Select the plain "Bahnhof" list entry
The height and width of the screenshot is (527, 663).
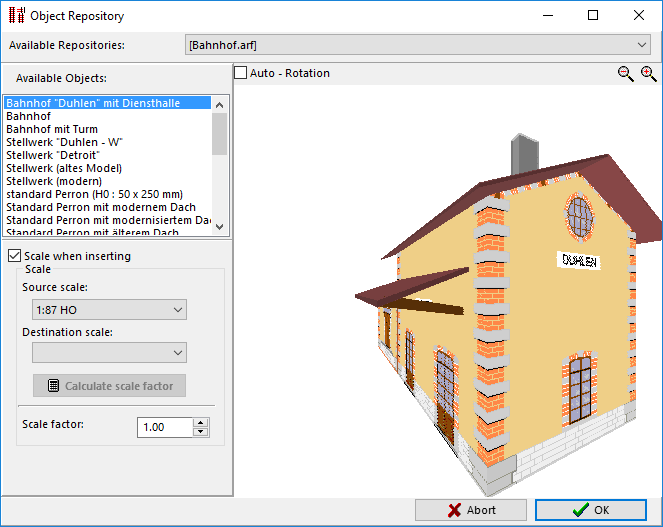pyautogui.click(x=107, y=116)
